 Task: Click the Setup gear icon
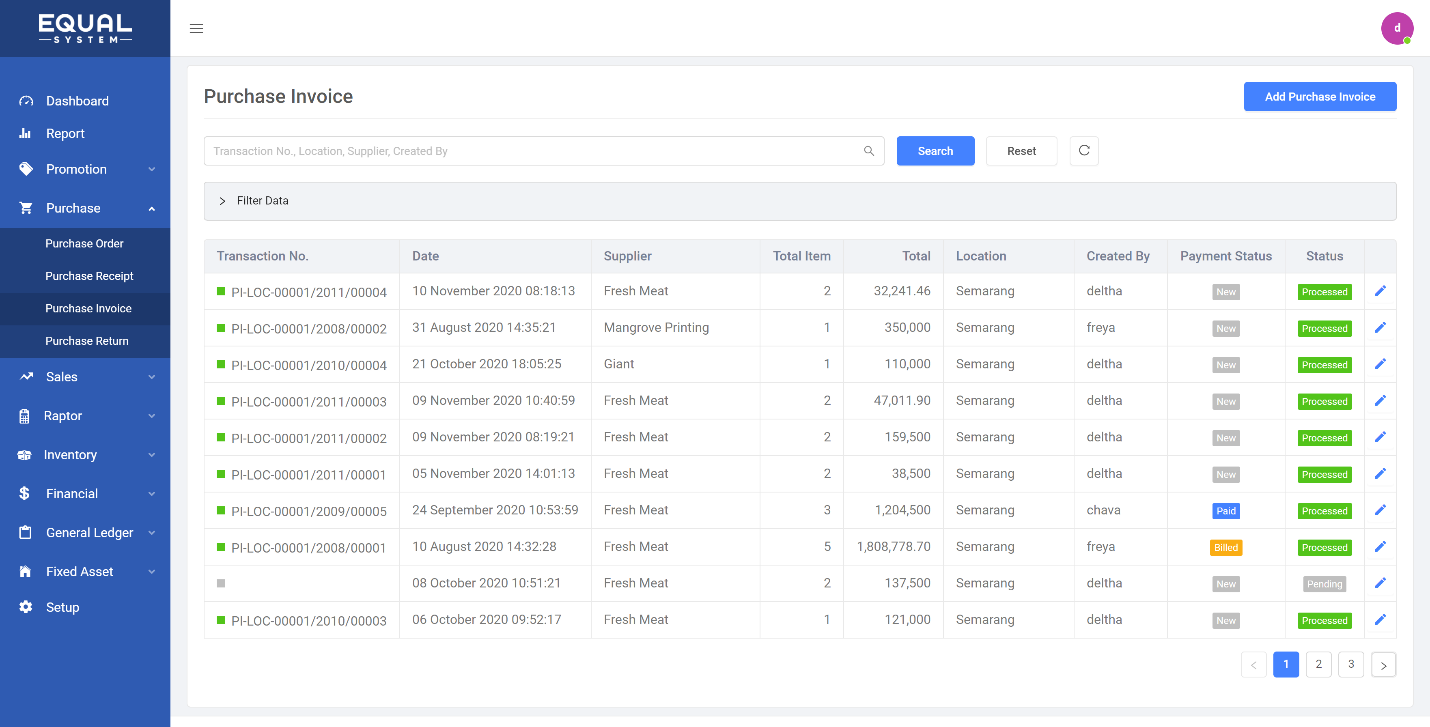point(26,607)
